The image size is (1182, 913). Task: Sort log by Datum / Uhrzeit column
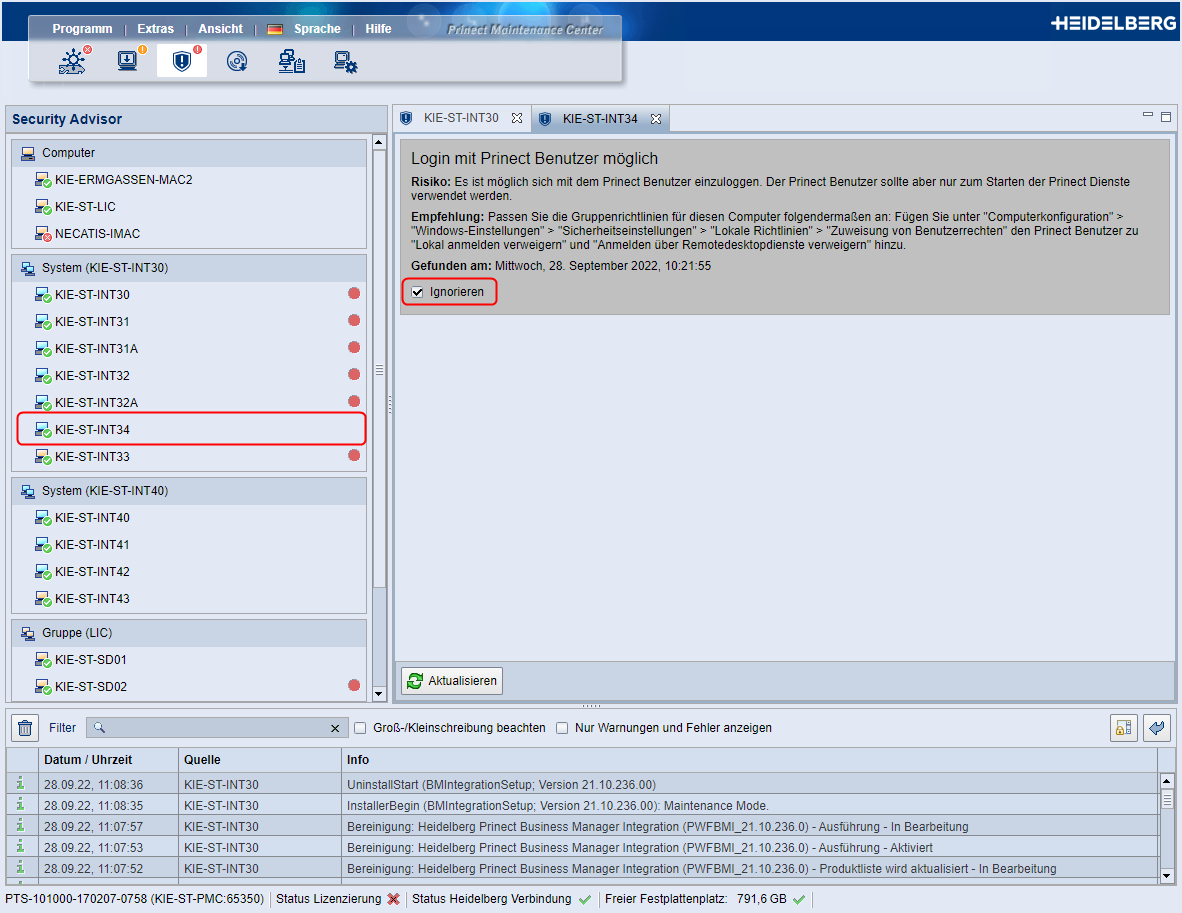coord(108,760)
